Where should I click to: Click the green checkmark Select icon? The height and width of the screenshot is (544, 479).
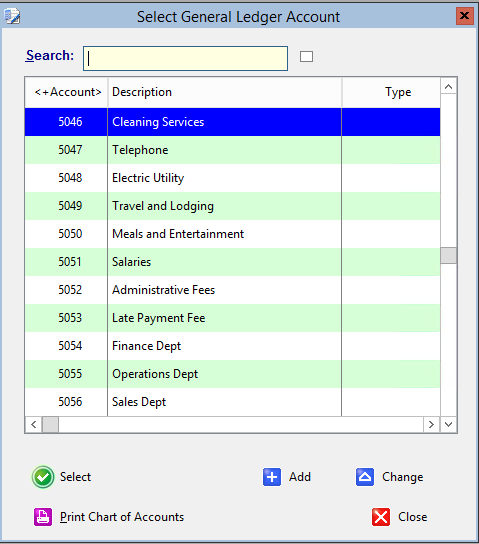[43, 477]
